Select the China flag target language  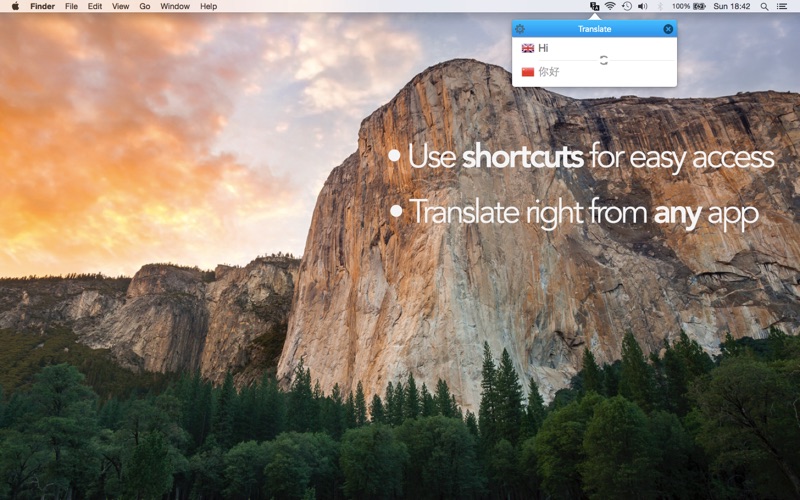[528, 72]
